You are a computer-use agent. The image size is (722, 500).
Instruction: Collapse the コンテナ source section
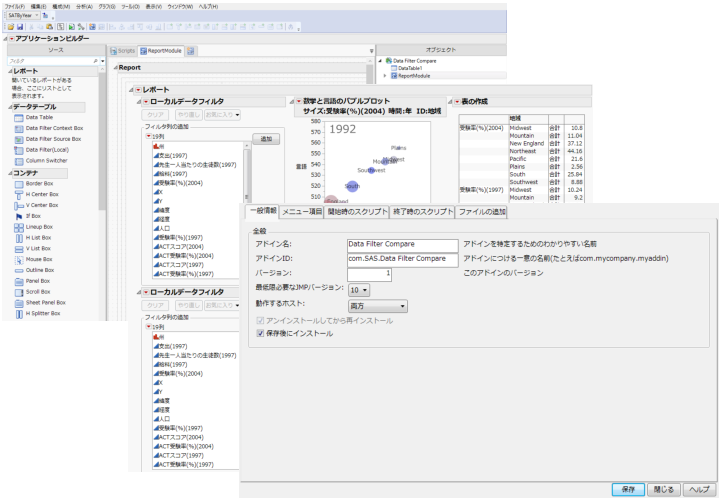point(10,173)
